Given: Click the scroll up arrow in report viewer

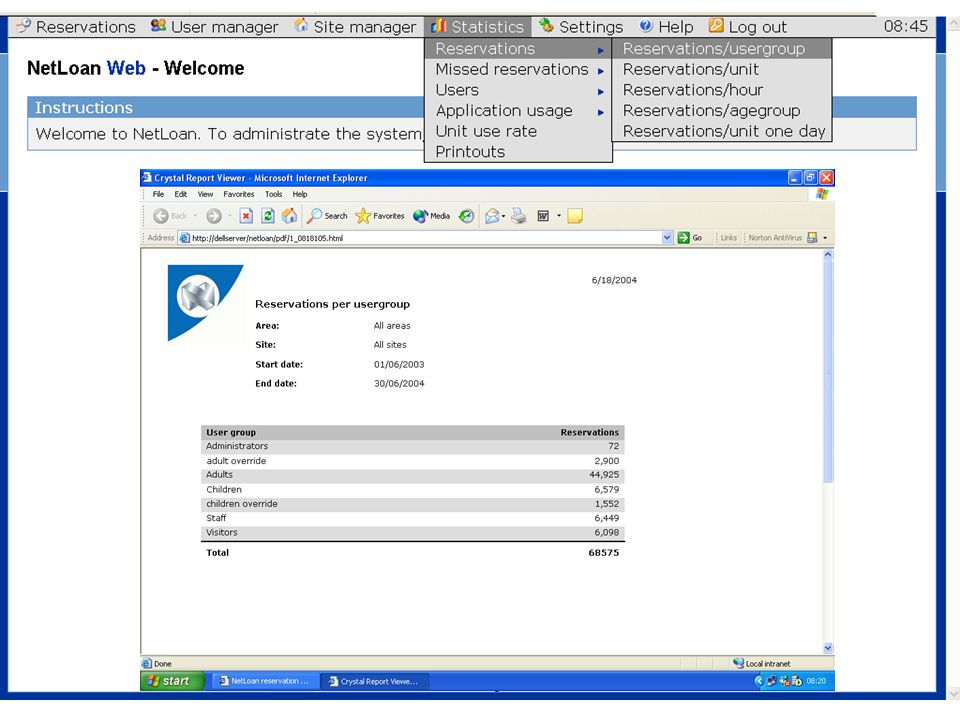Looking at the screenshot, I should (828, 254).
